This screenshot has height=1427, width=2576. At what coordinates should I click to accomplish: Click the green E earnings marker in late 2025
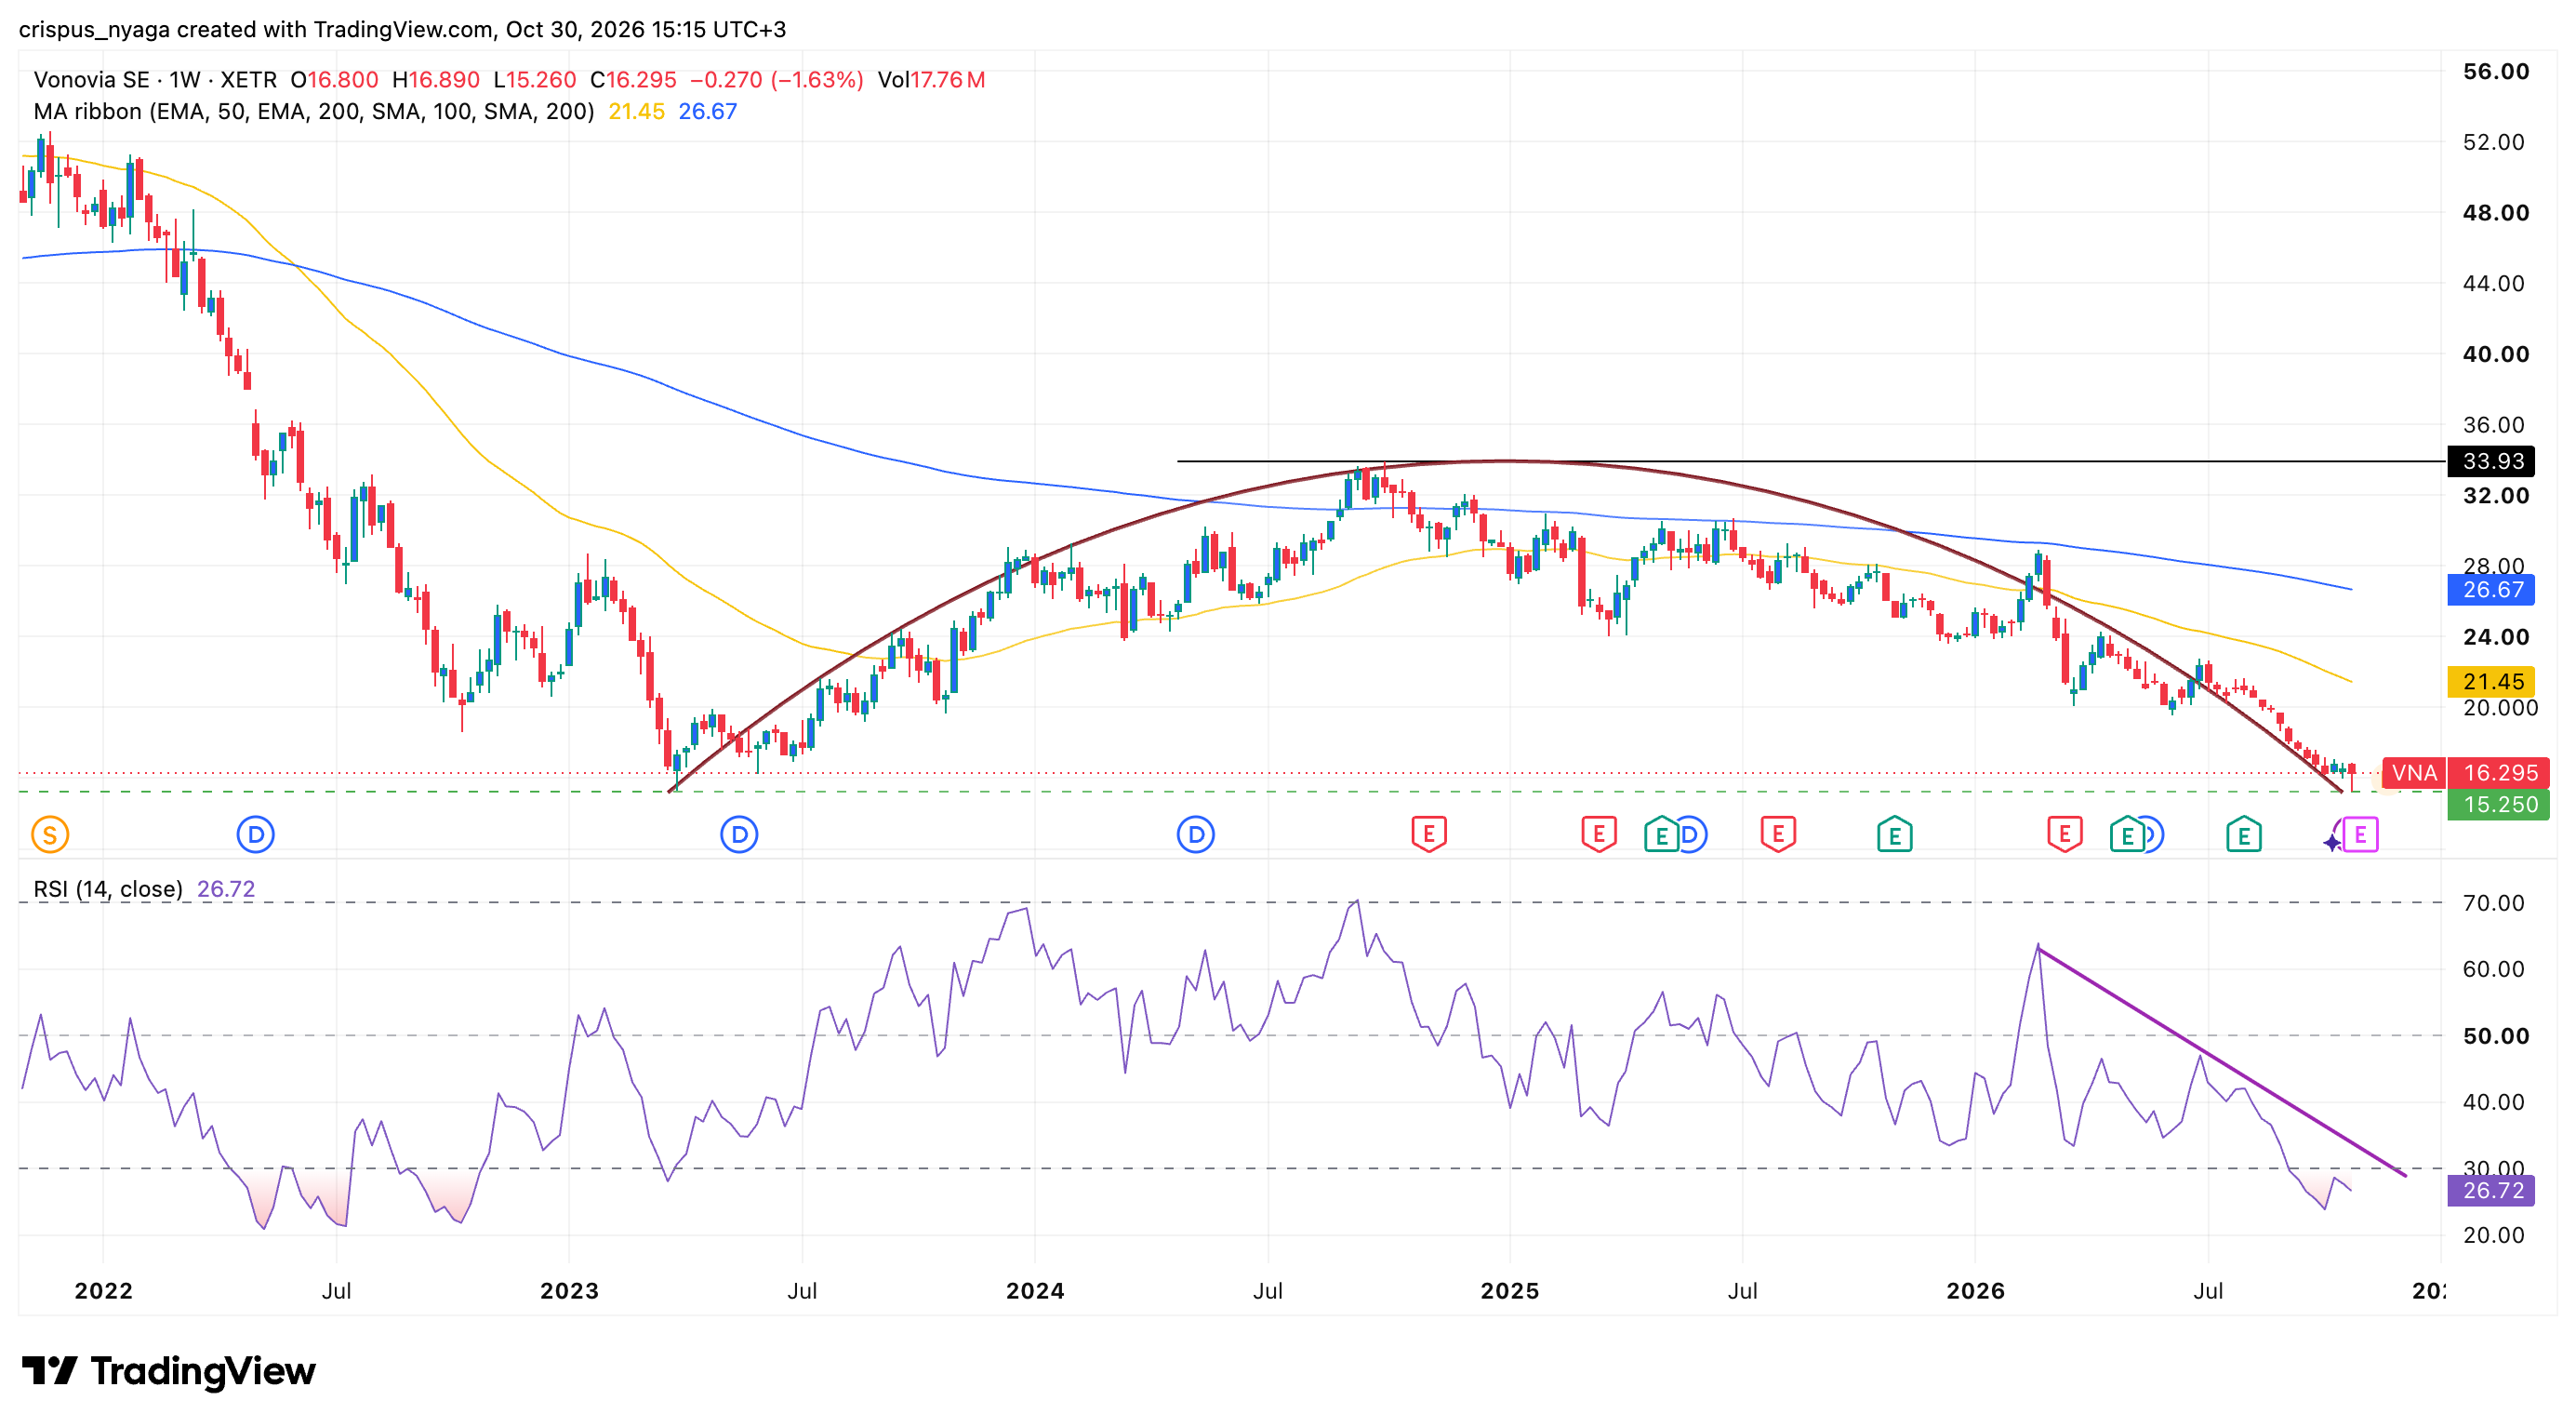tap(1895, 834)
